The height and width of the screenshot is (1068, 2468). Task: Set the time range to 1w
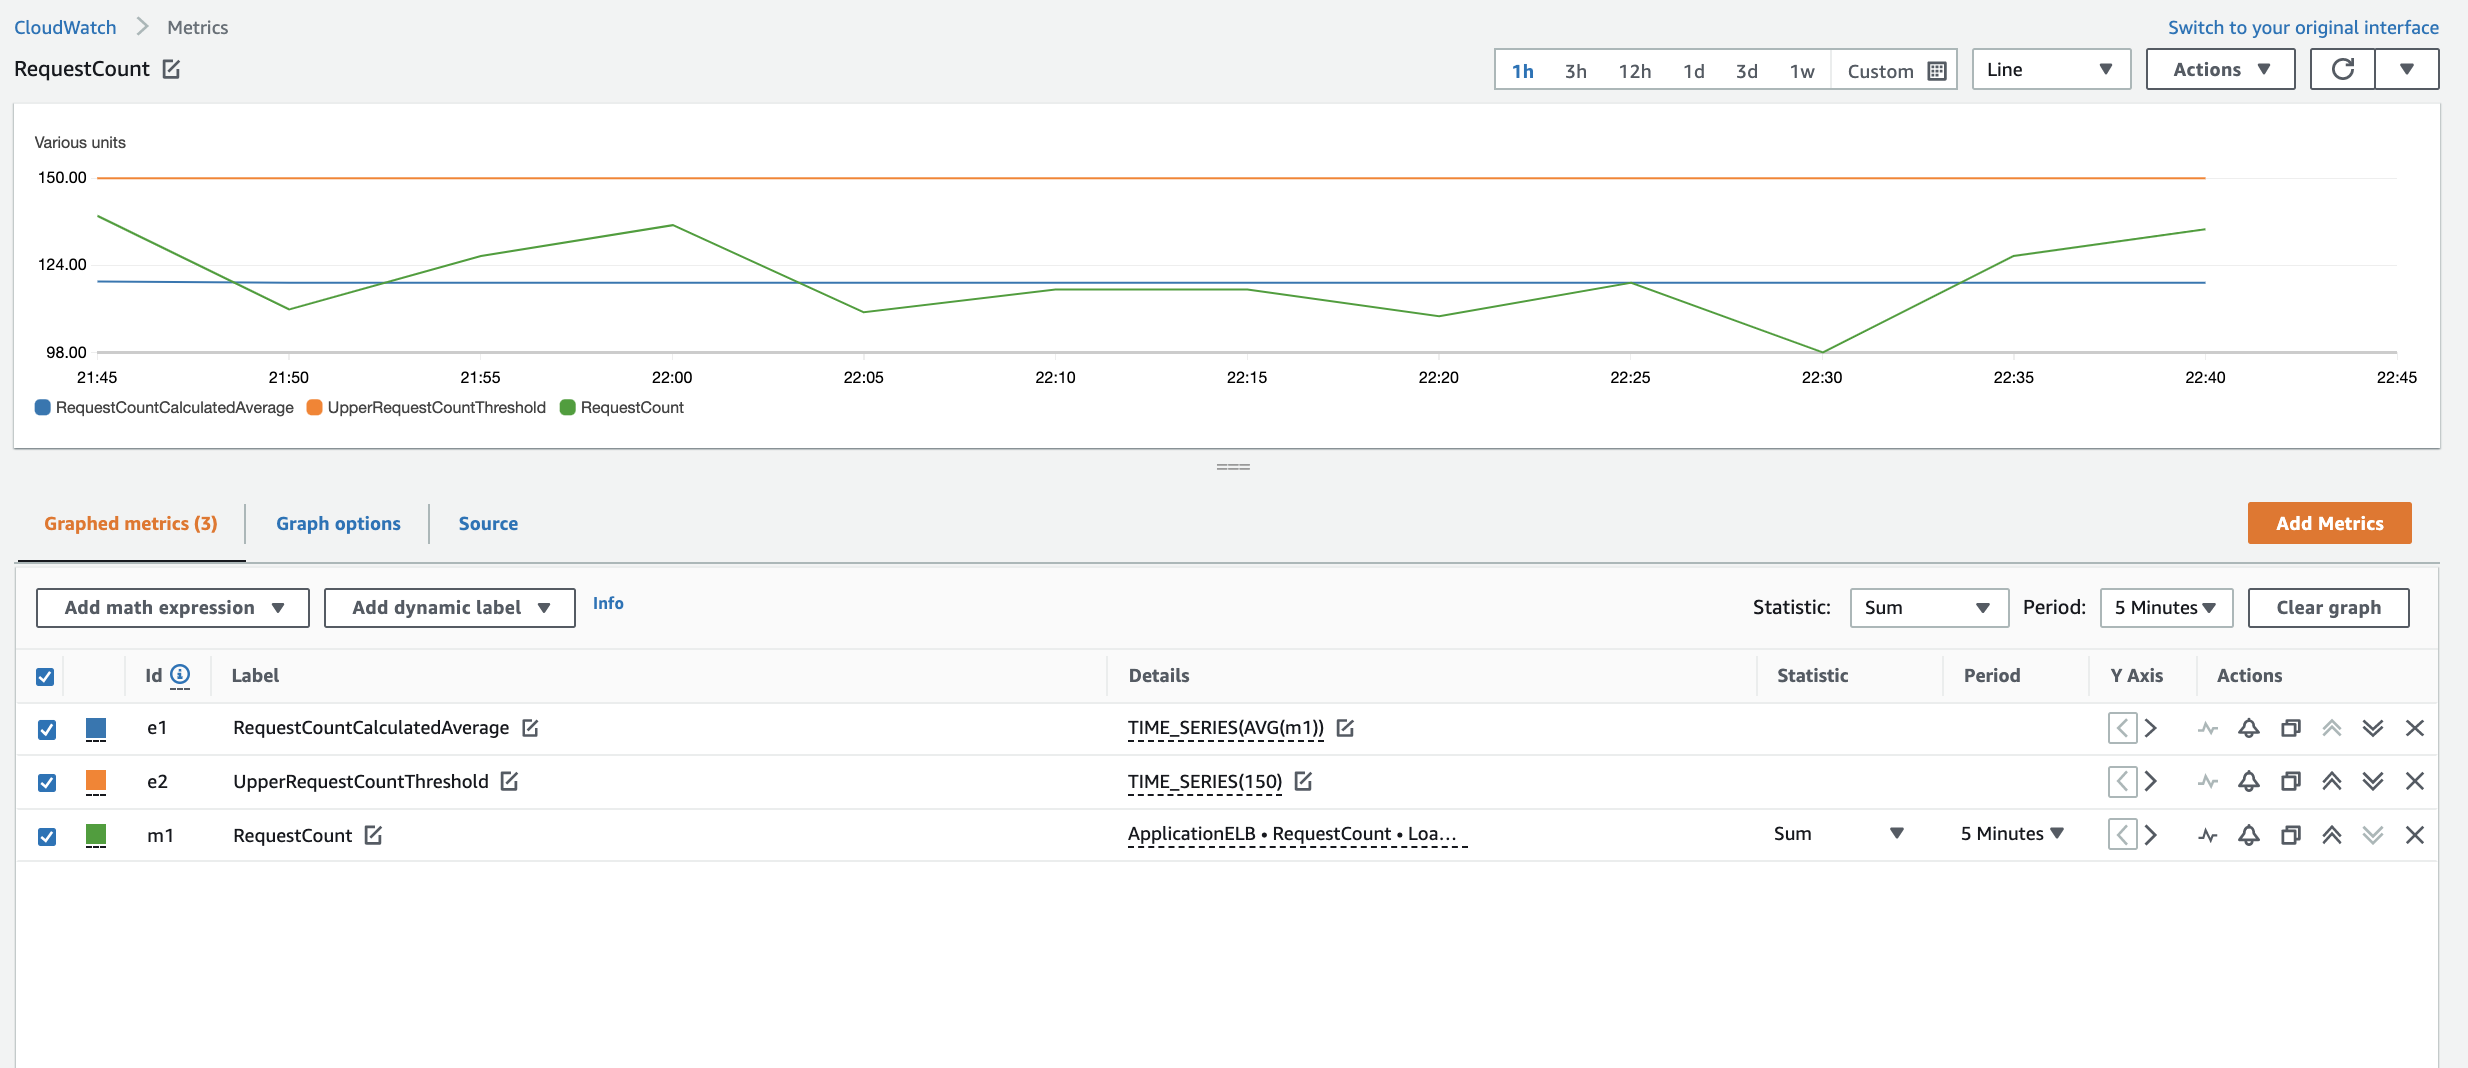click(1802, 70)
